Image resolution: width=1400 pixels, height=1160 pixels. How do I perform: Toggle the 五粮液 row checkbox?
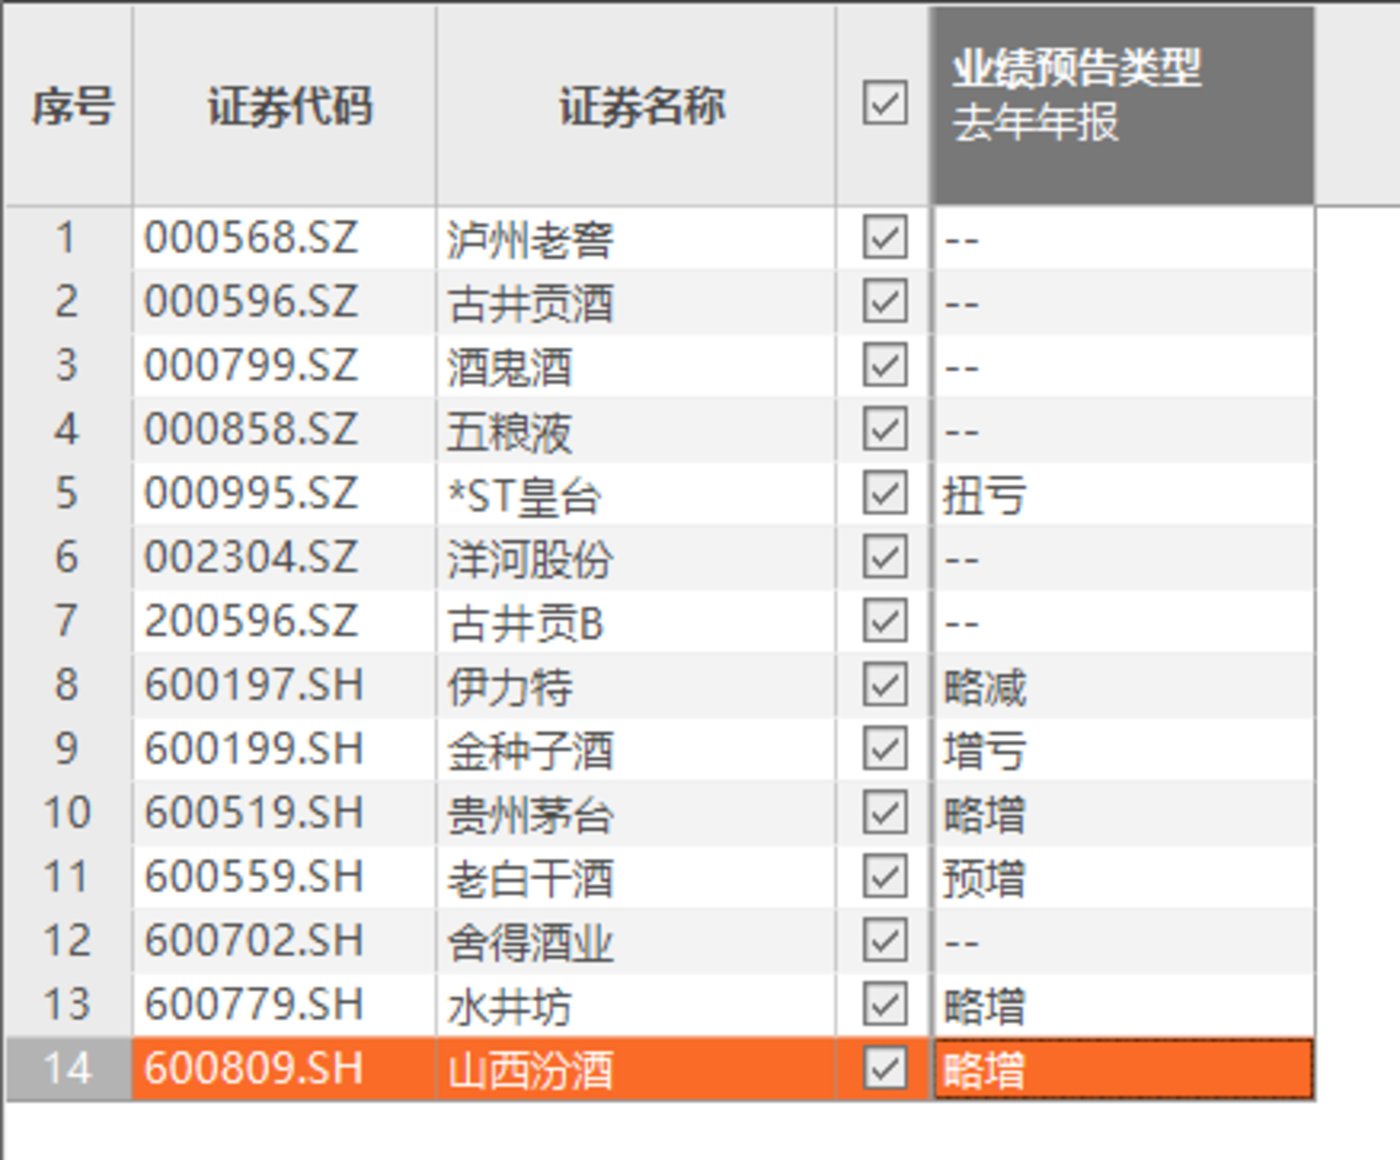(x=885, y=430)
